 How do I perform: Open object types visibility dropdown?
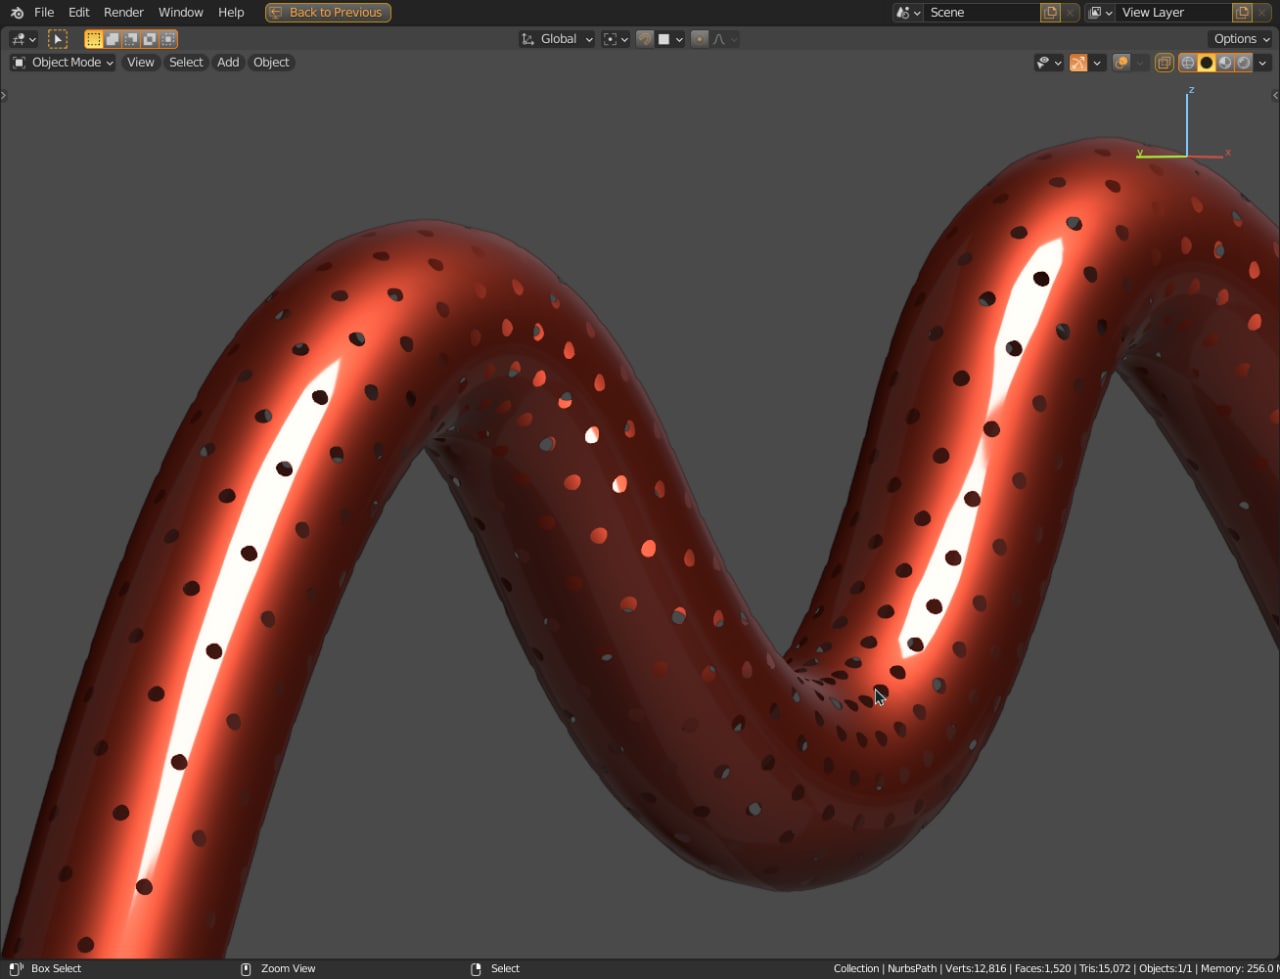(x=1049, y=62)
